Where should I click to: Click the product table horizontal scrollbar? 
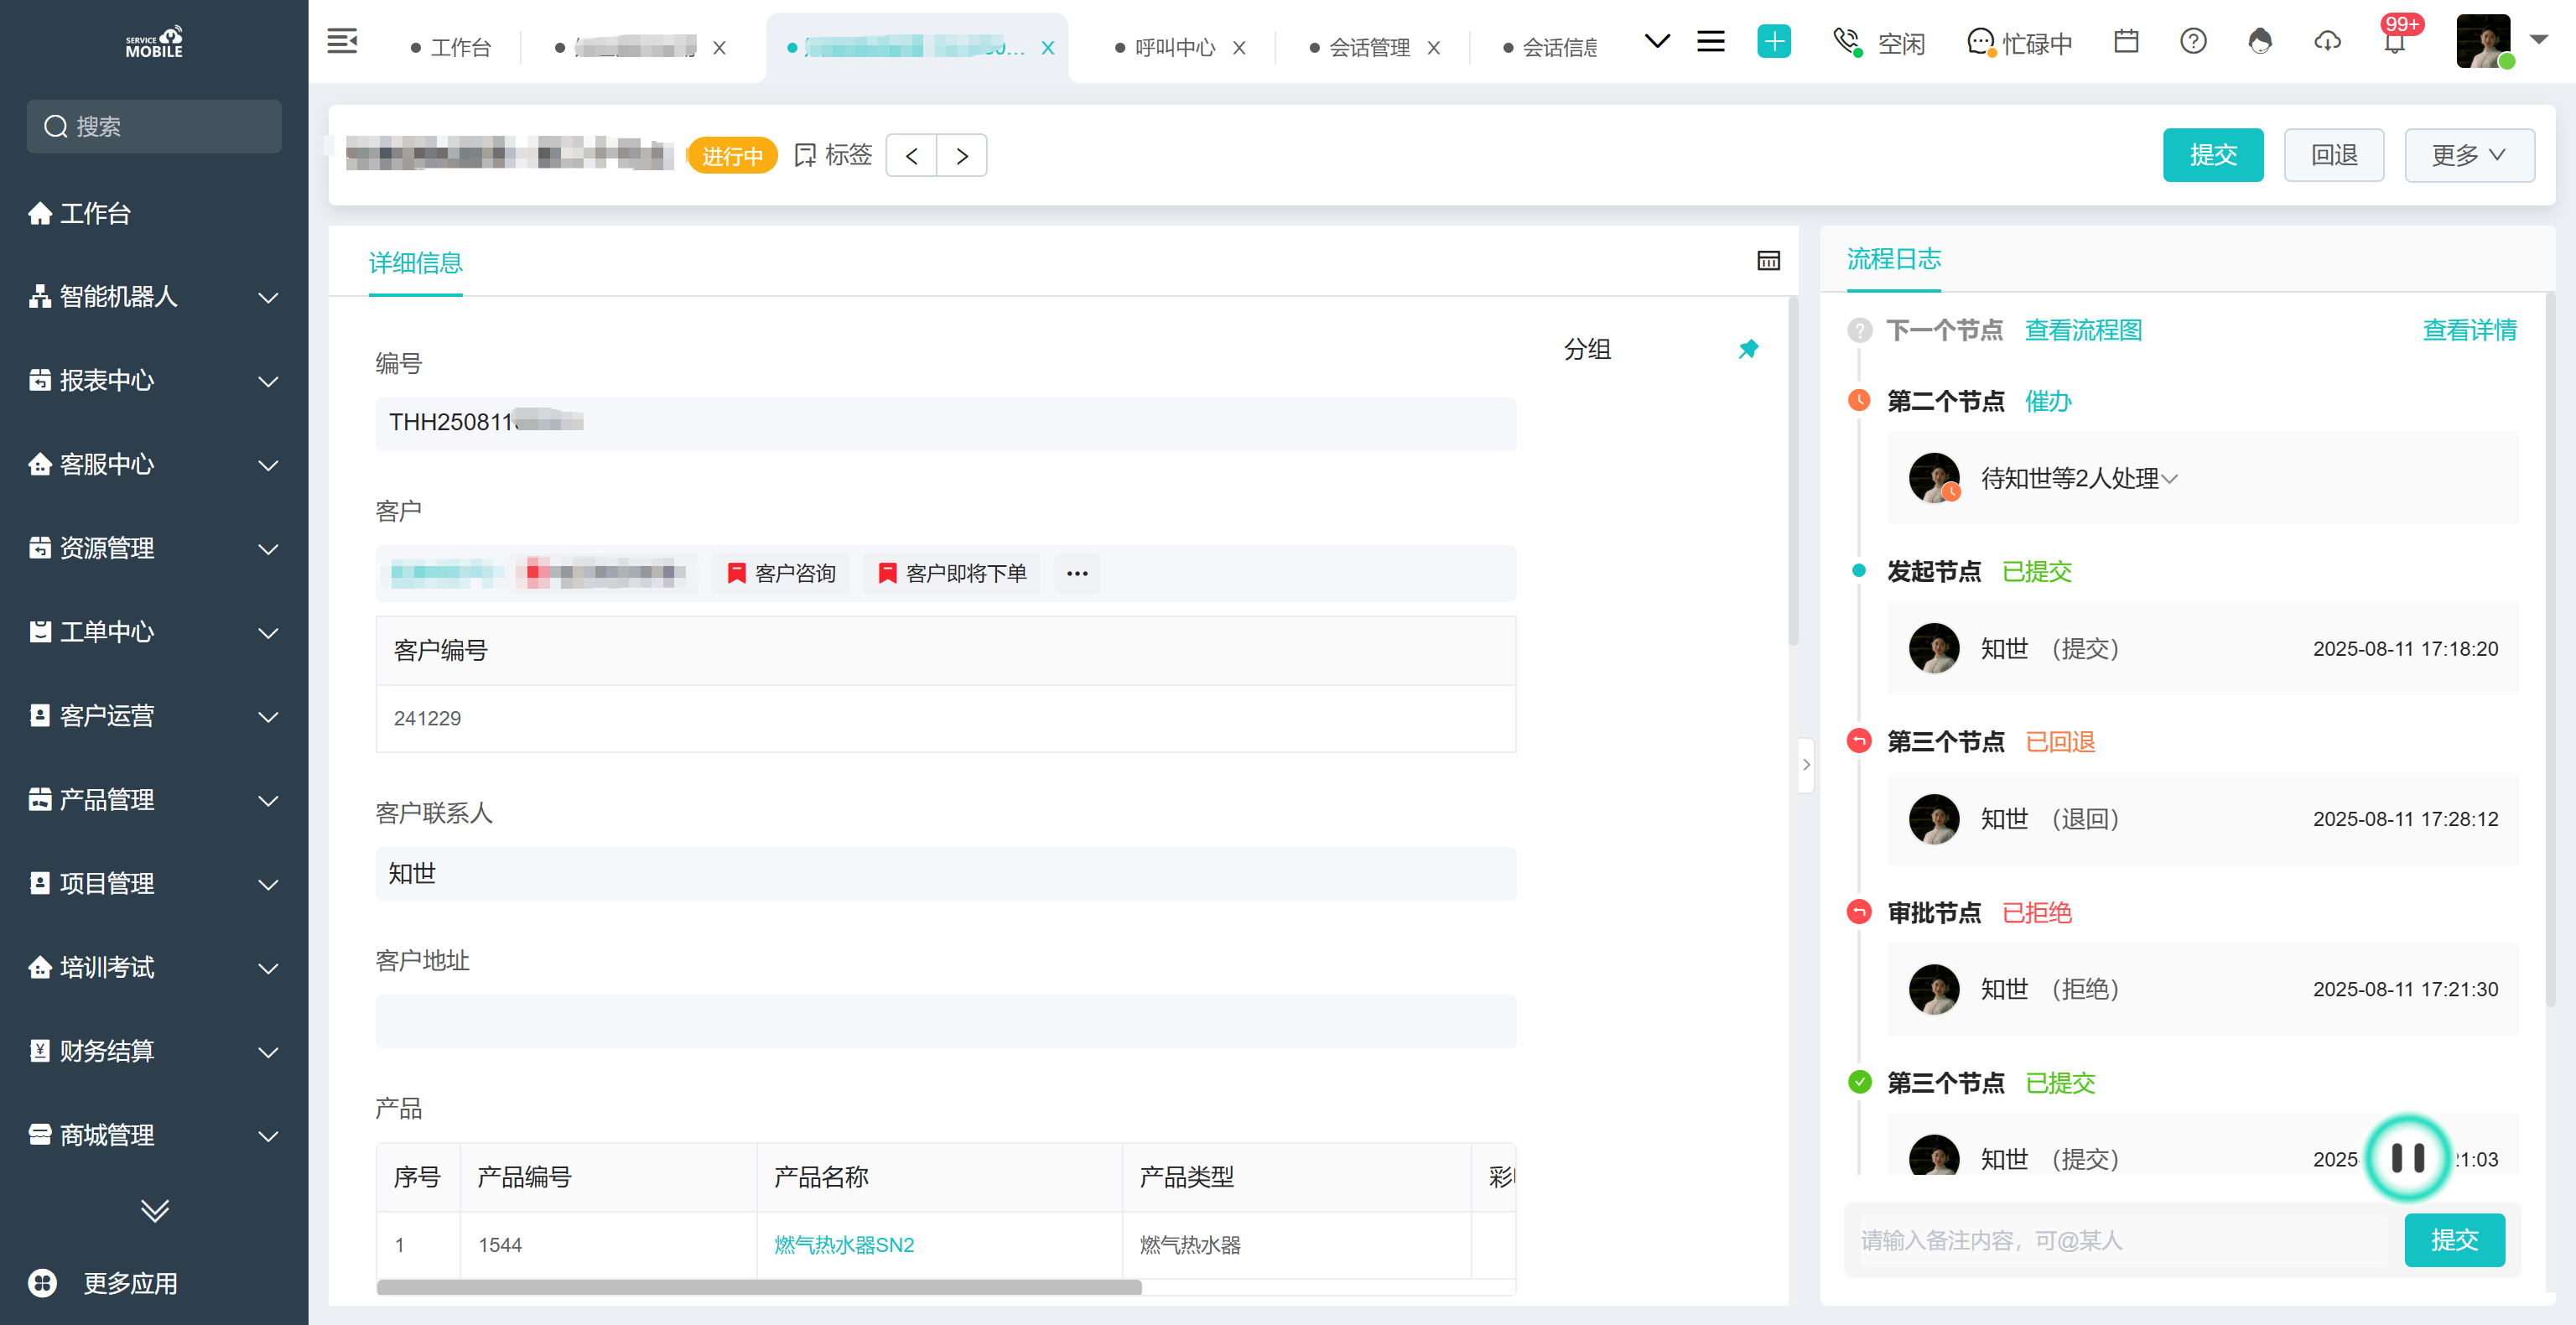[x=759, y=1287]
